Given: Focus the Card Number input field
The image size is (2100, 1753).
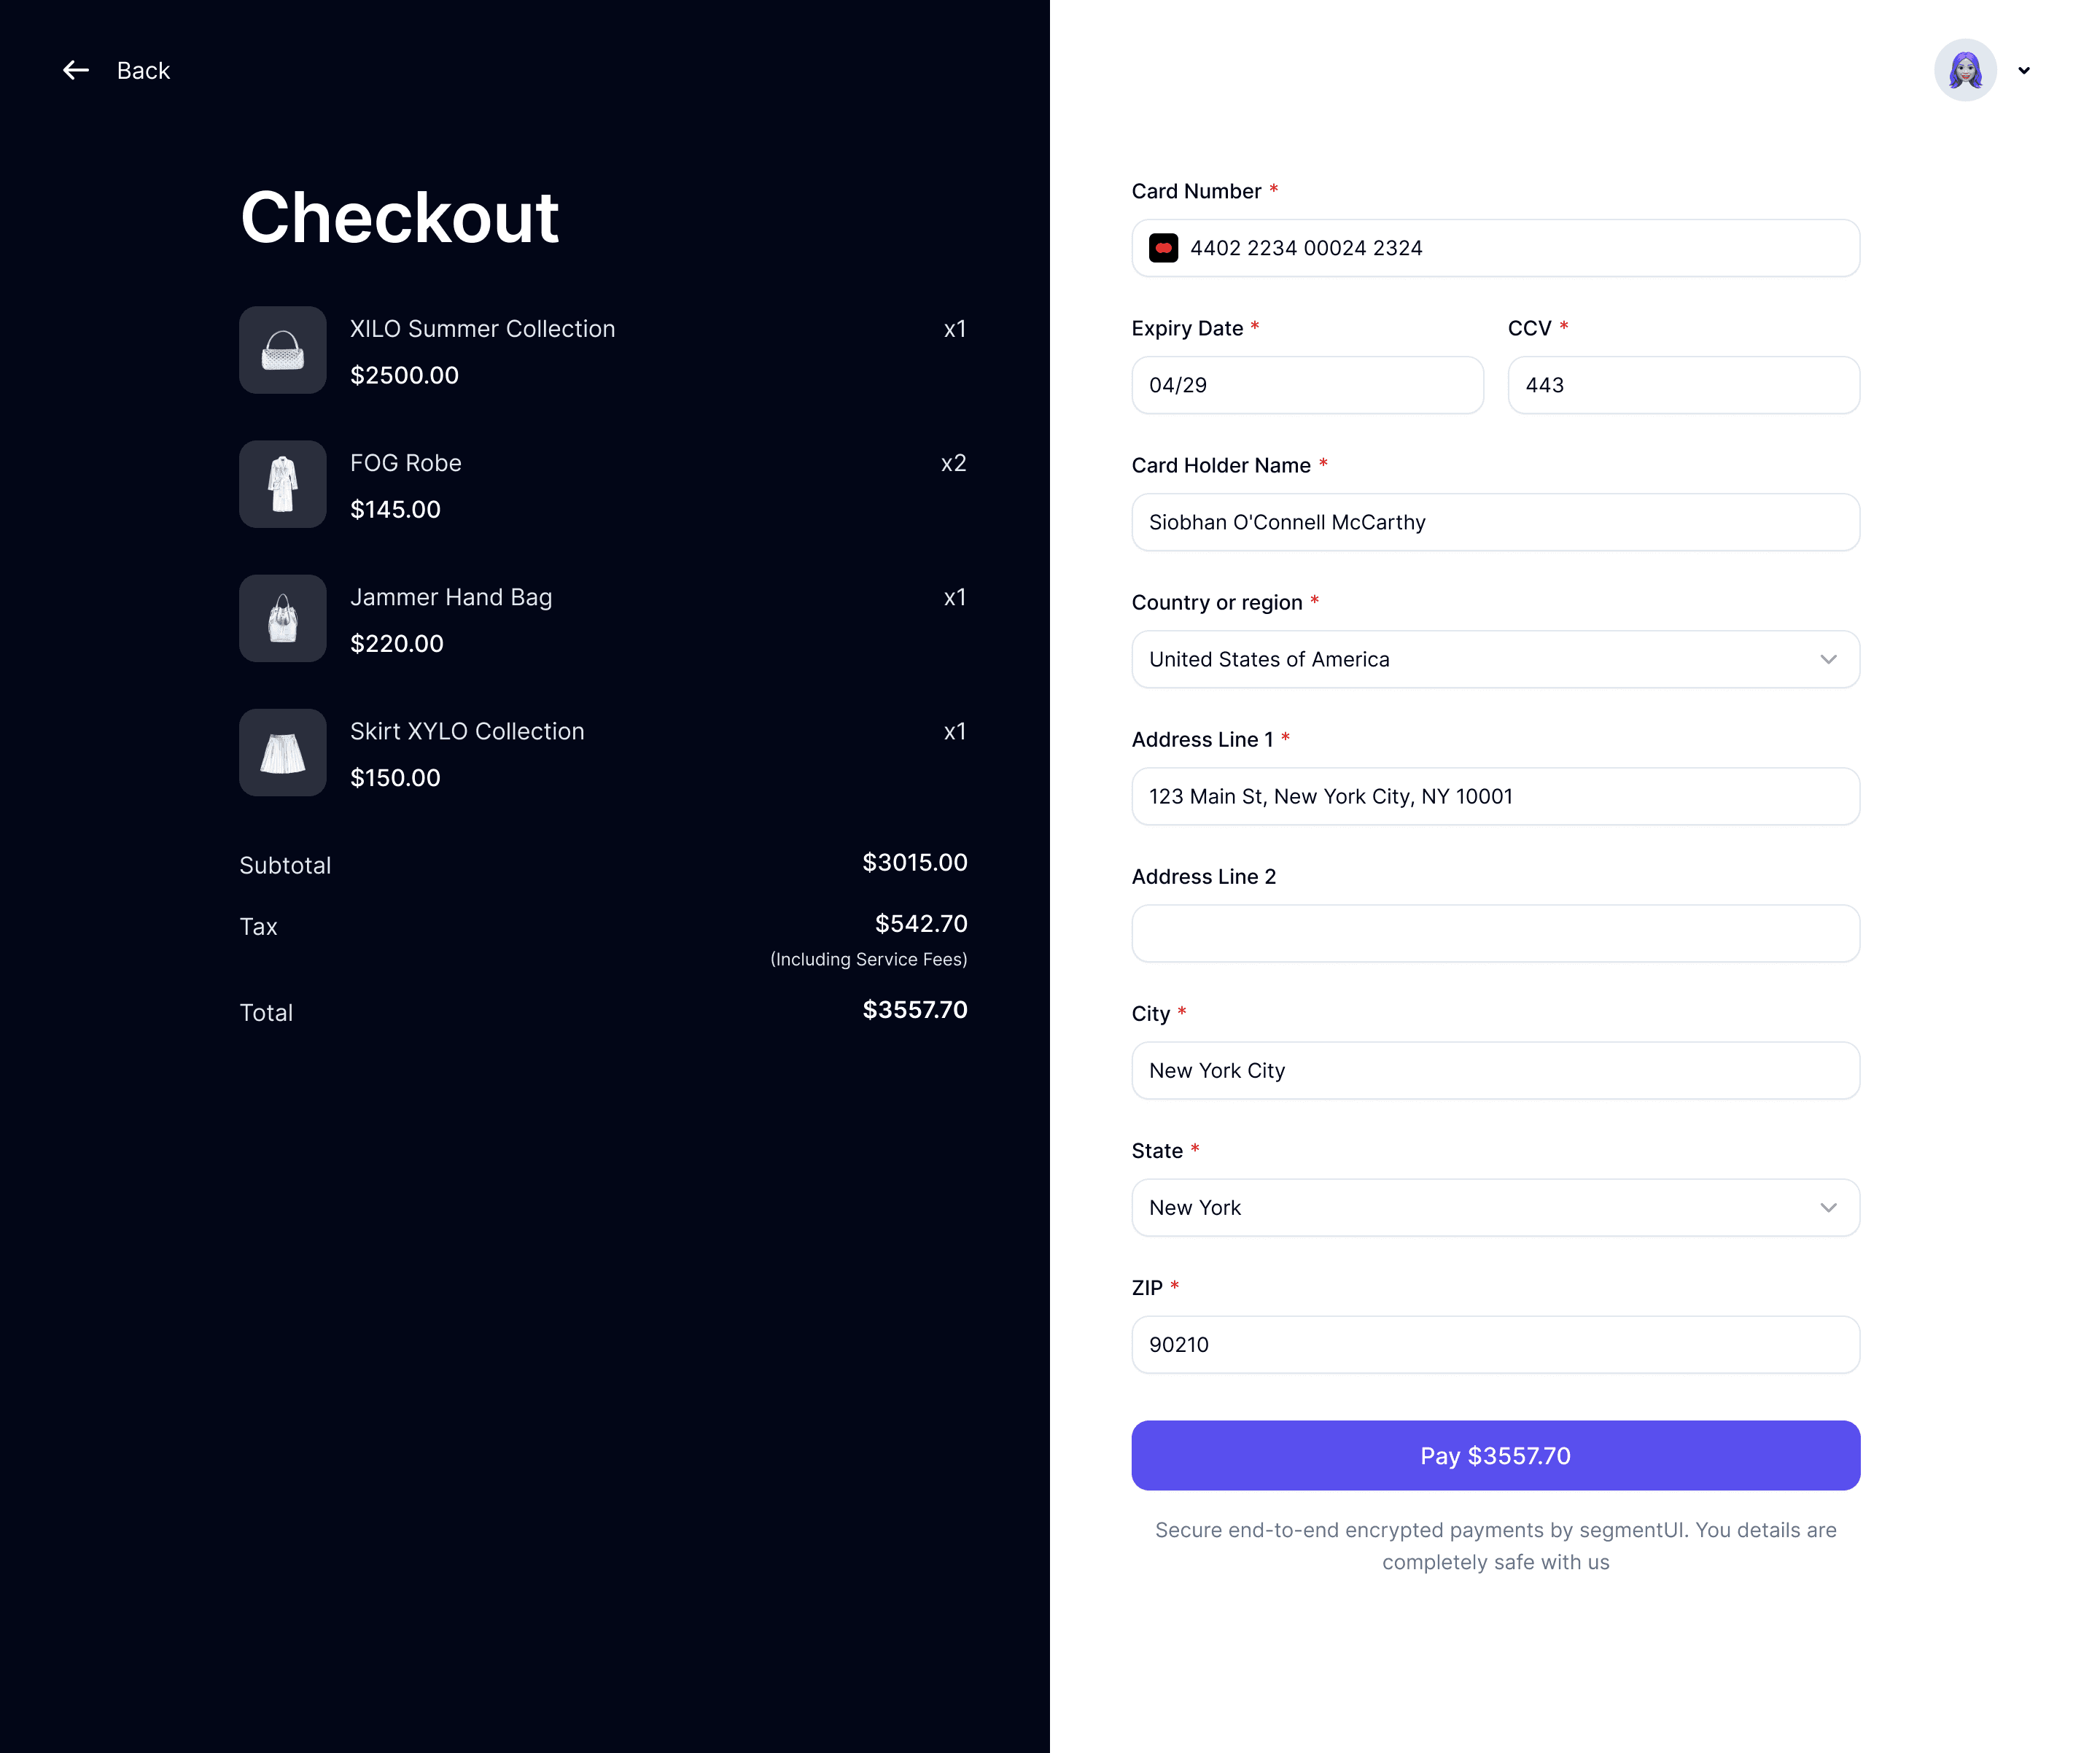Looking at the screenshot, I should 1495,248.
